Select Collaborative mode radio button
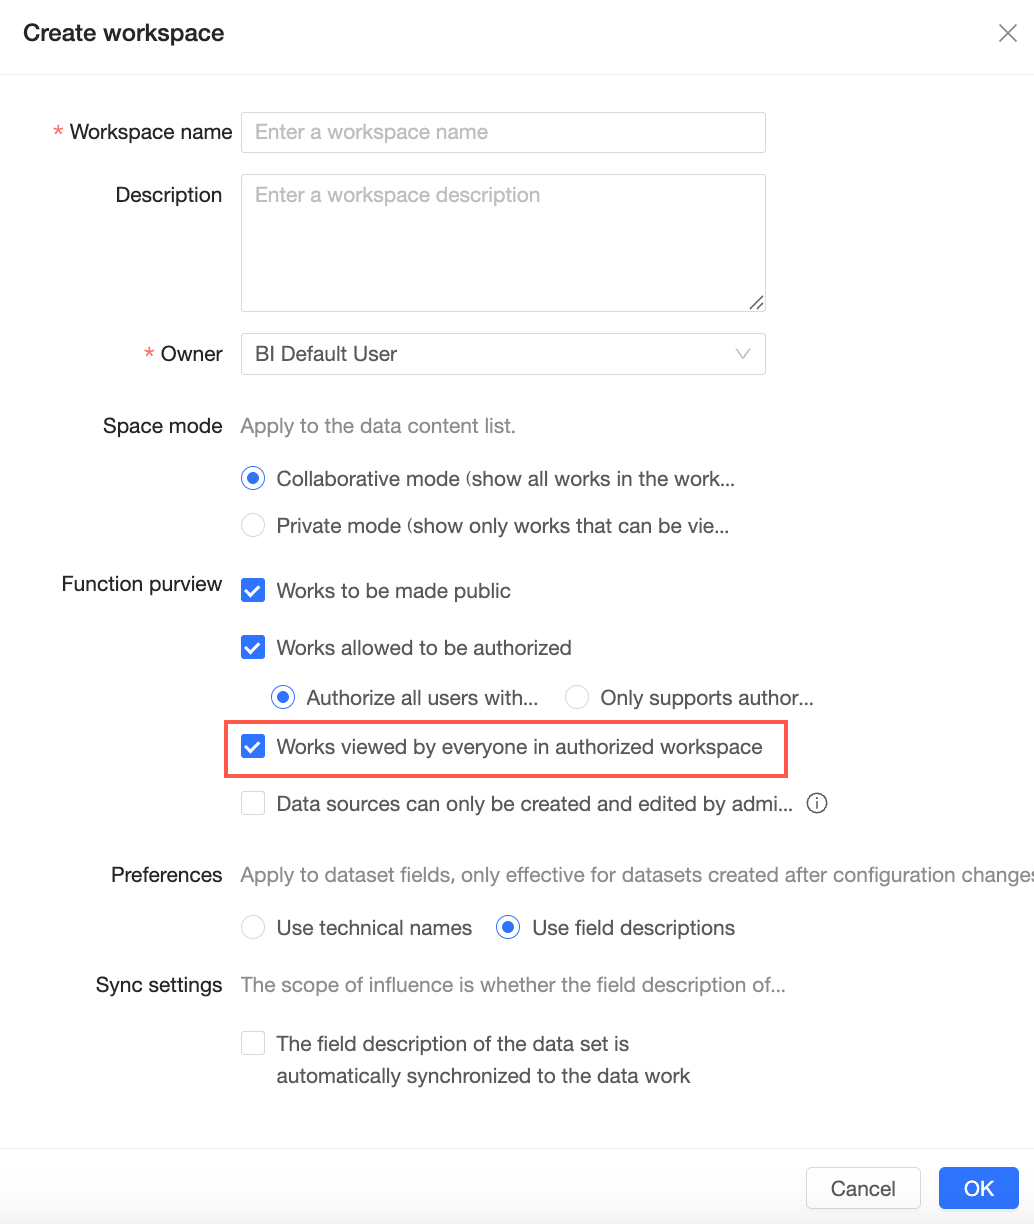The width and height of the screenshot is (1034, 1224). 254,478
